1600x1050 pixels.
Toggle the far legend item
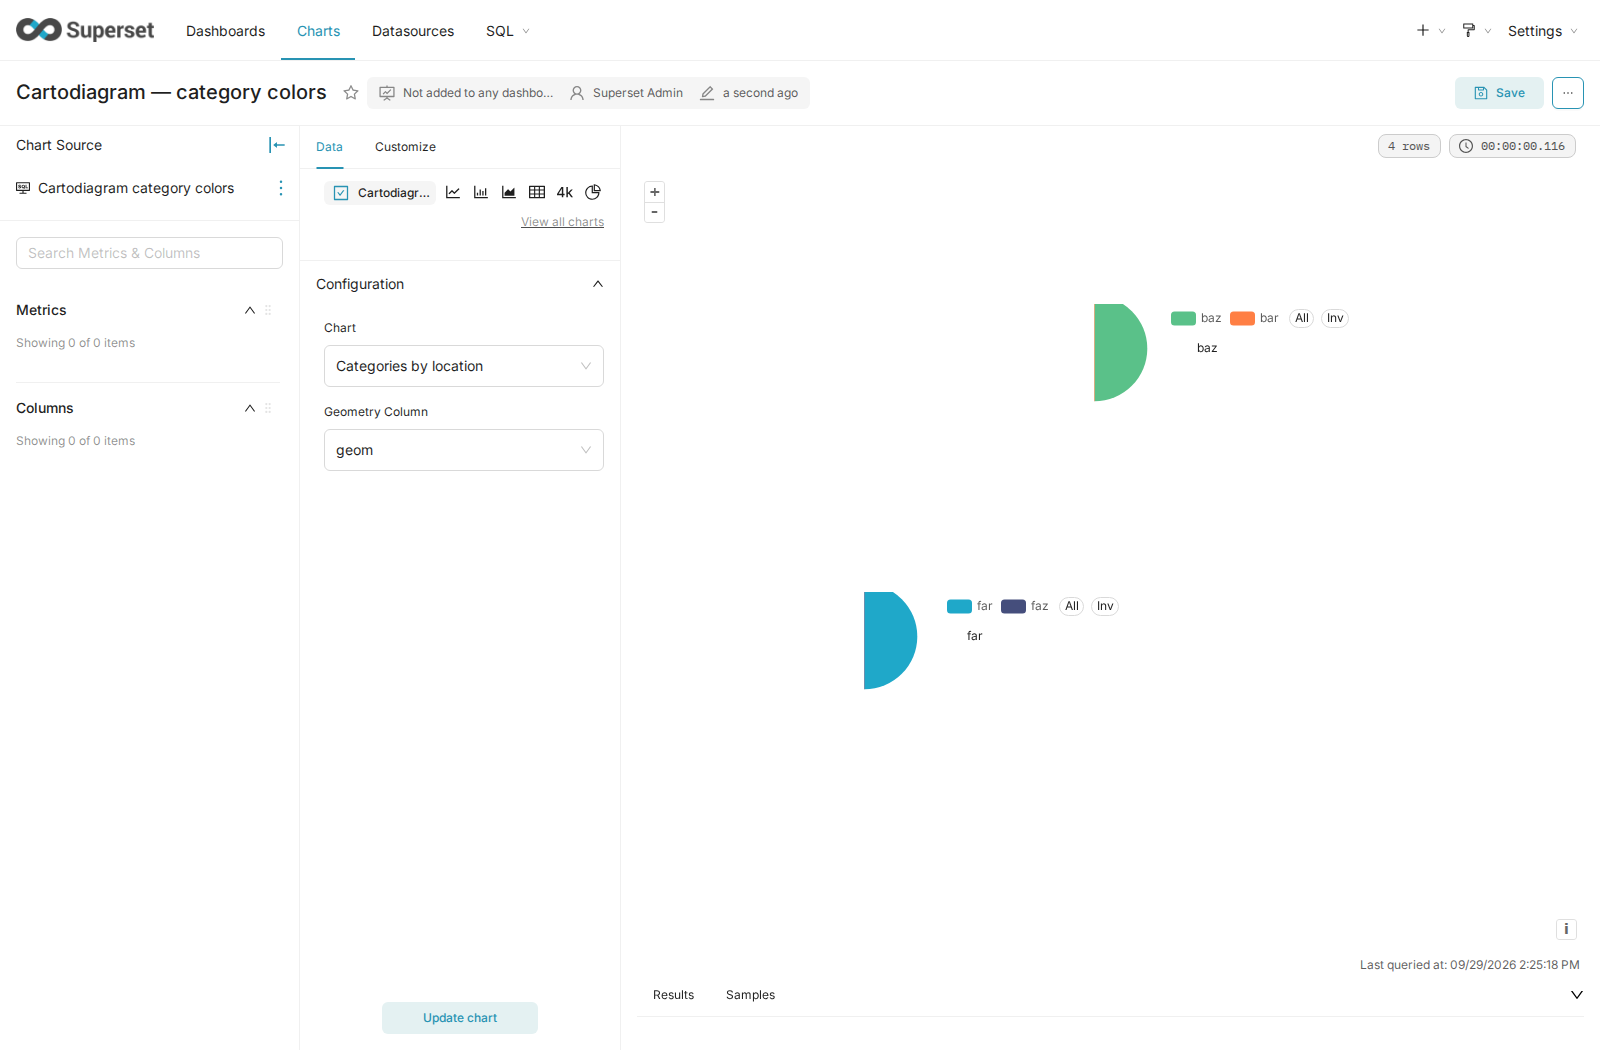970,606
